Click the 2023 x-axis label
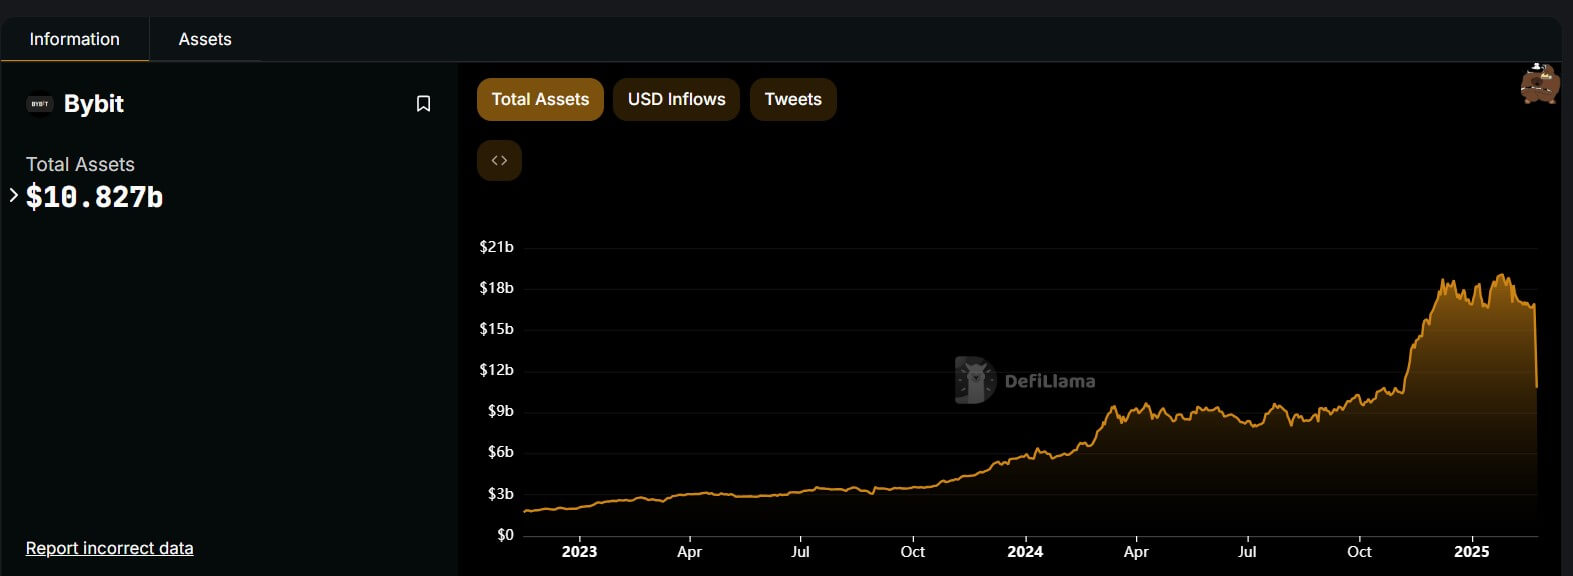1573x576 pixels. tap(579, 552)
